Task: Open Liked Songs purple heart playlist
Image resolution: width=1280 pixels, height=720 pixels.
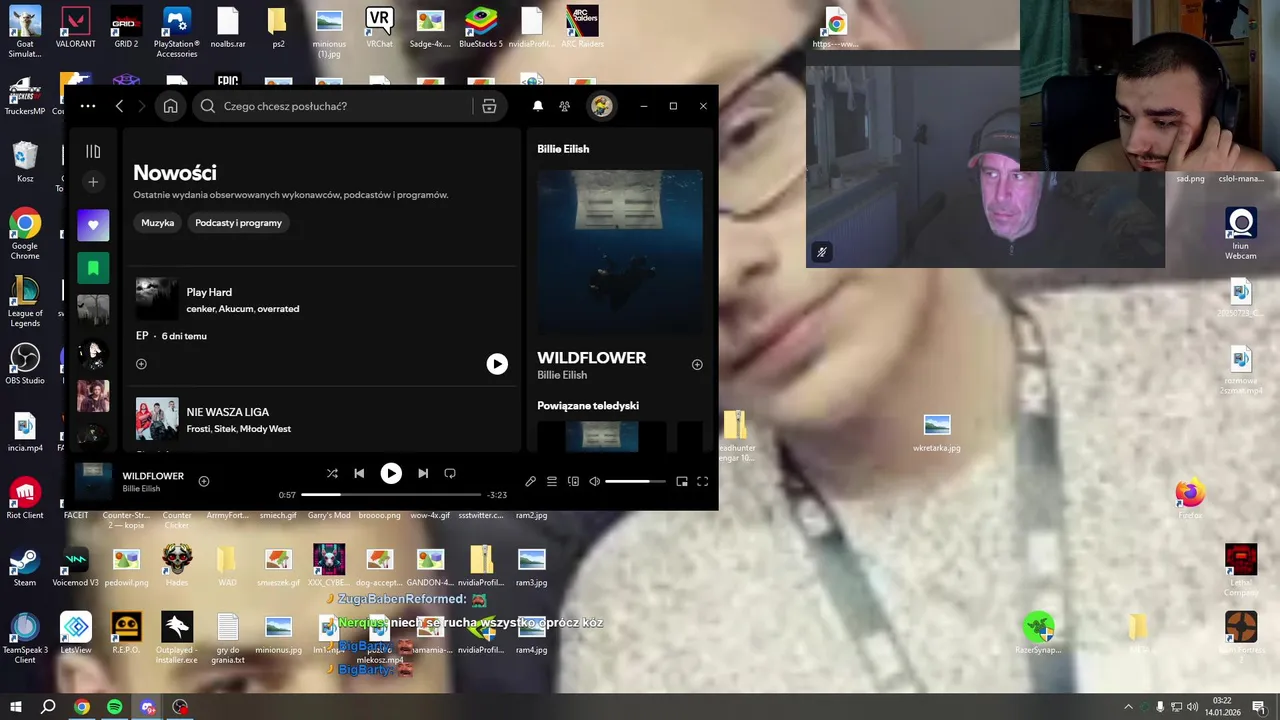Action: pyautogui.click(x=93, y=225)
